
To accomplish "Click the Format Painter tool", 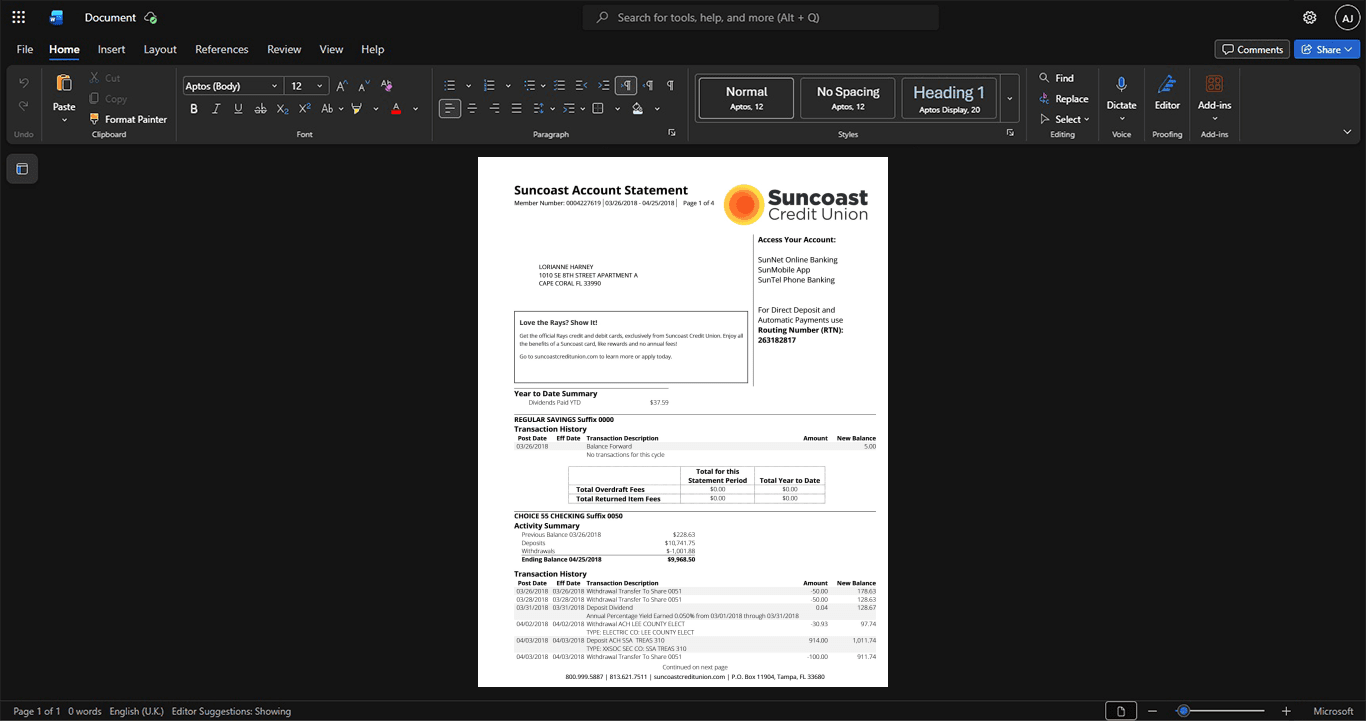I will tap(126, 119).
